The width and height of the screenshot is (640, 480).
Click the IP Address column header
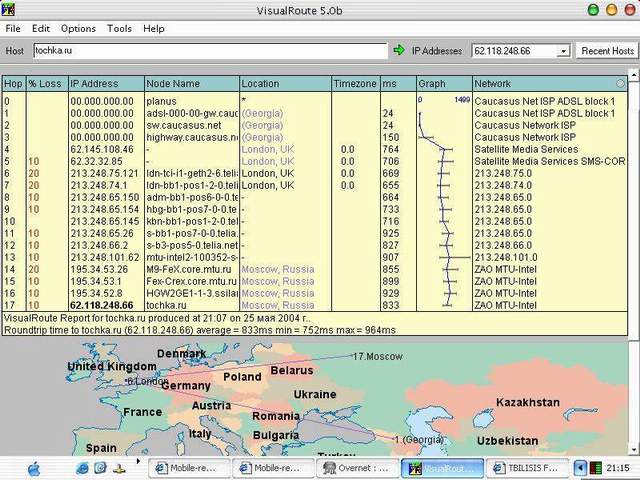(106, 84)
